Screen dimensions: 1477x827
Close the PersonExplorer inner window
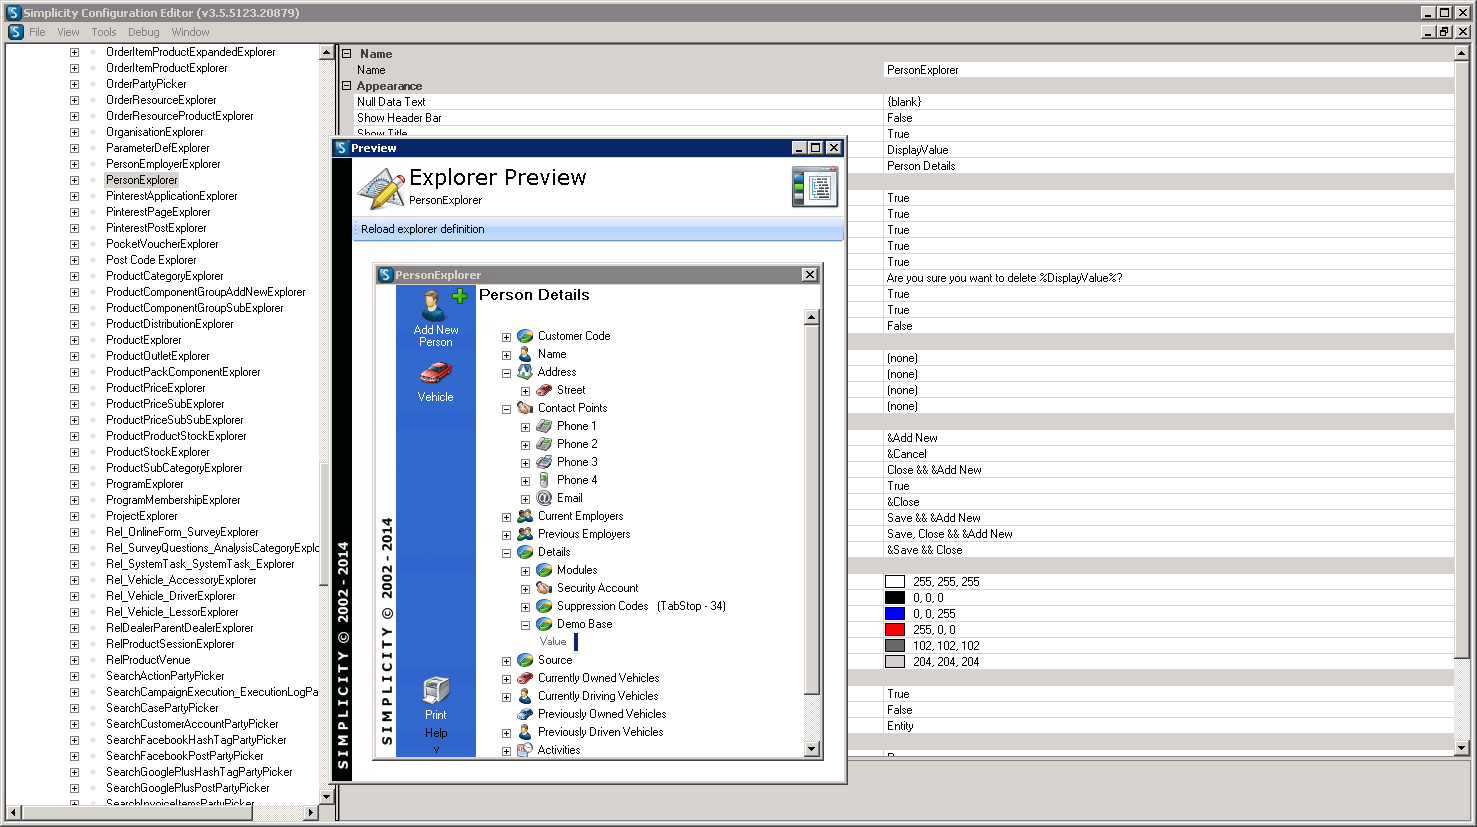click(810, 275)
